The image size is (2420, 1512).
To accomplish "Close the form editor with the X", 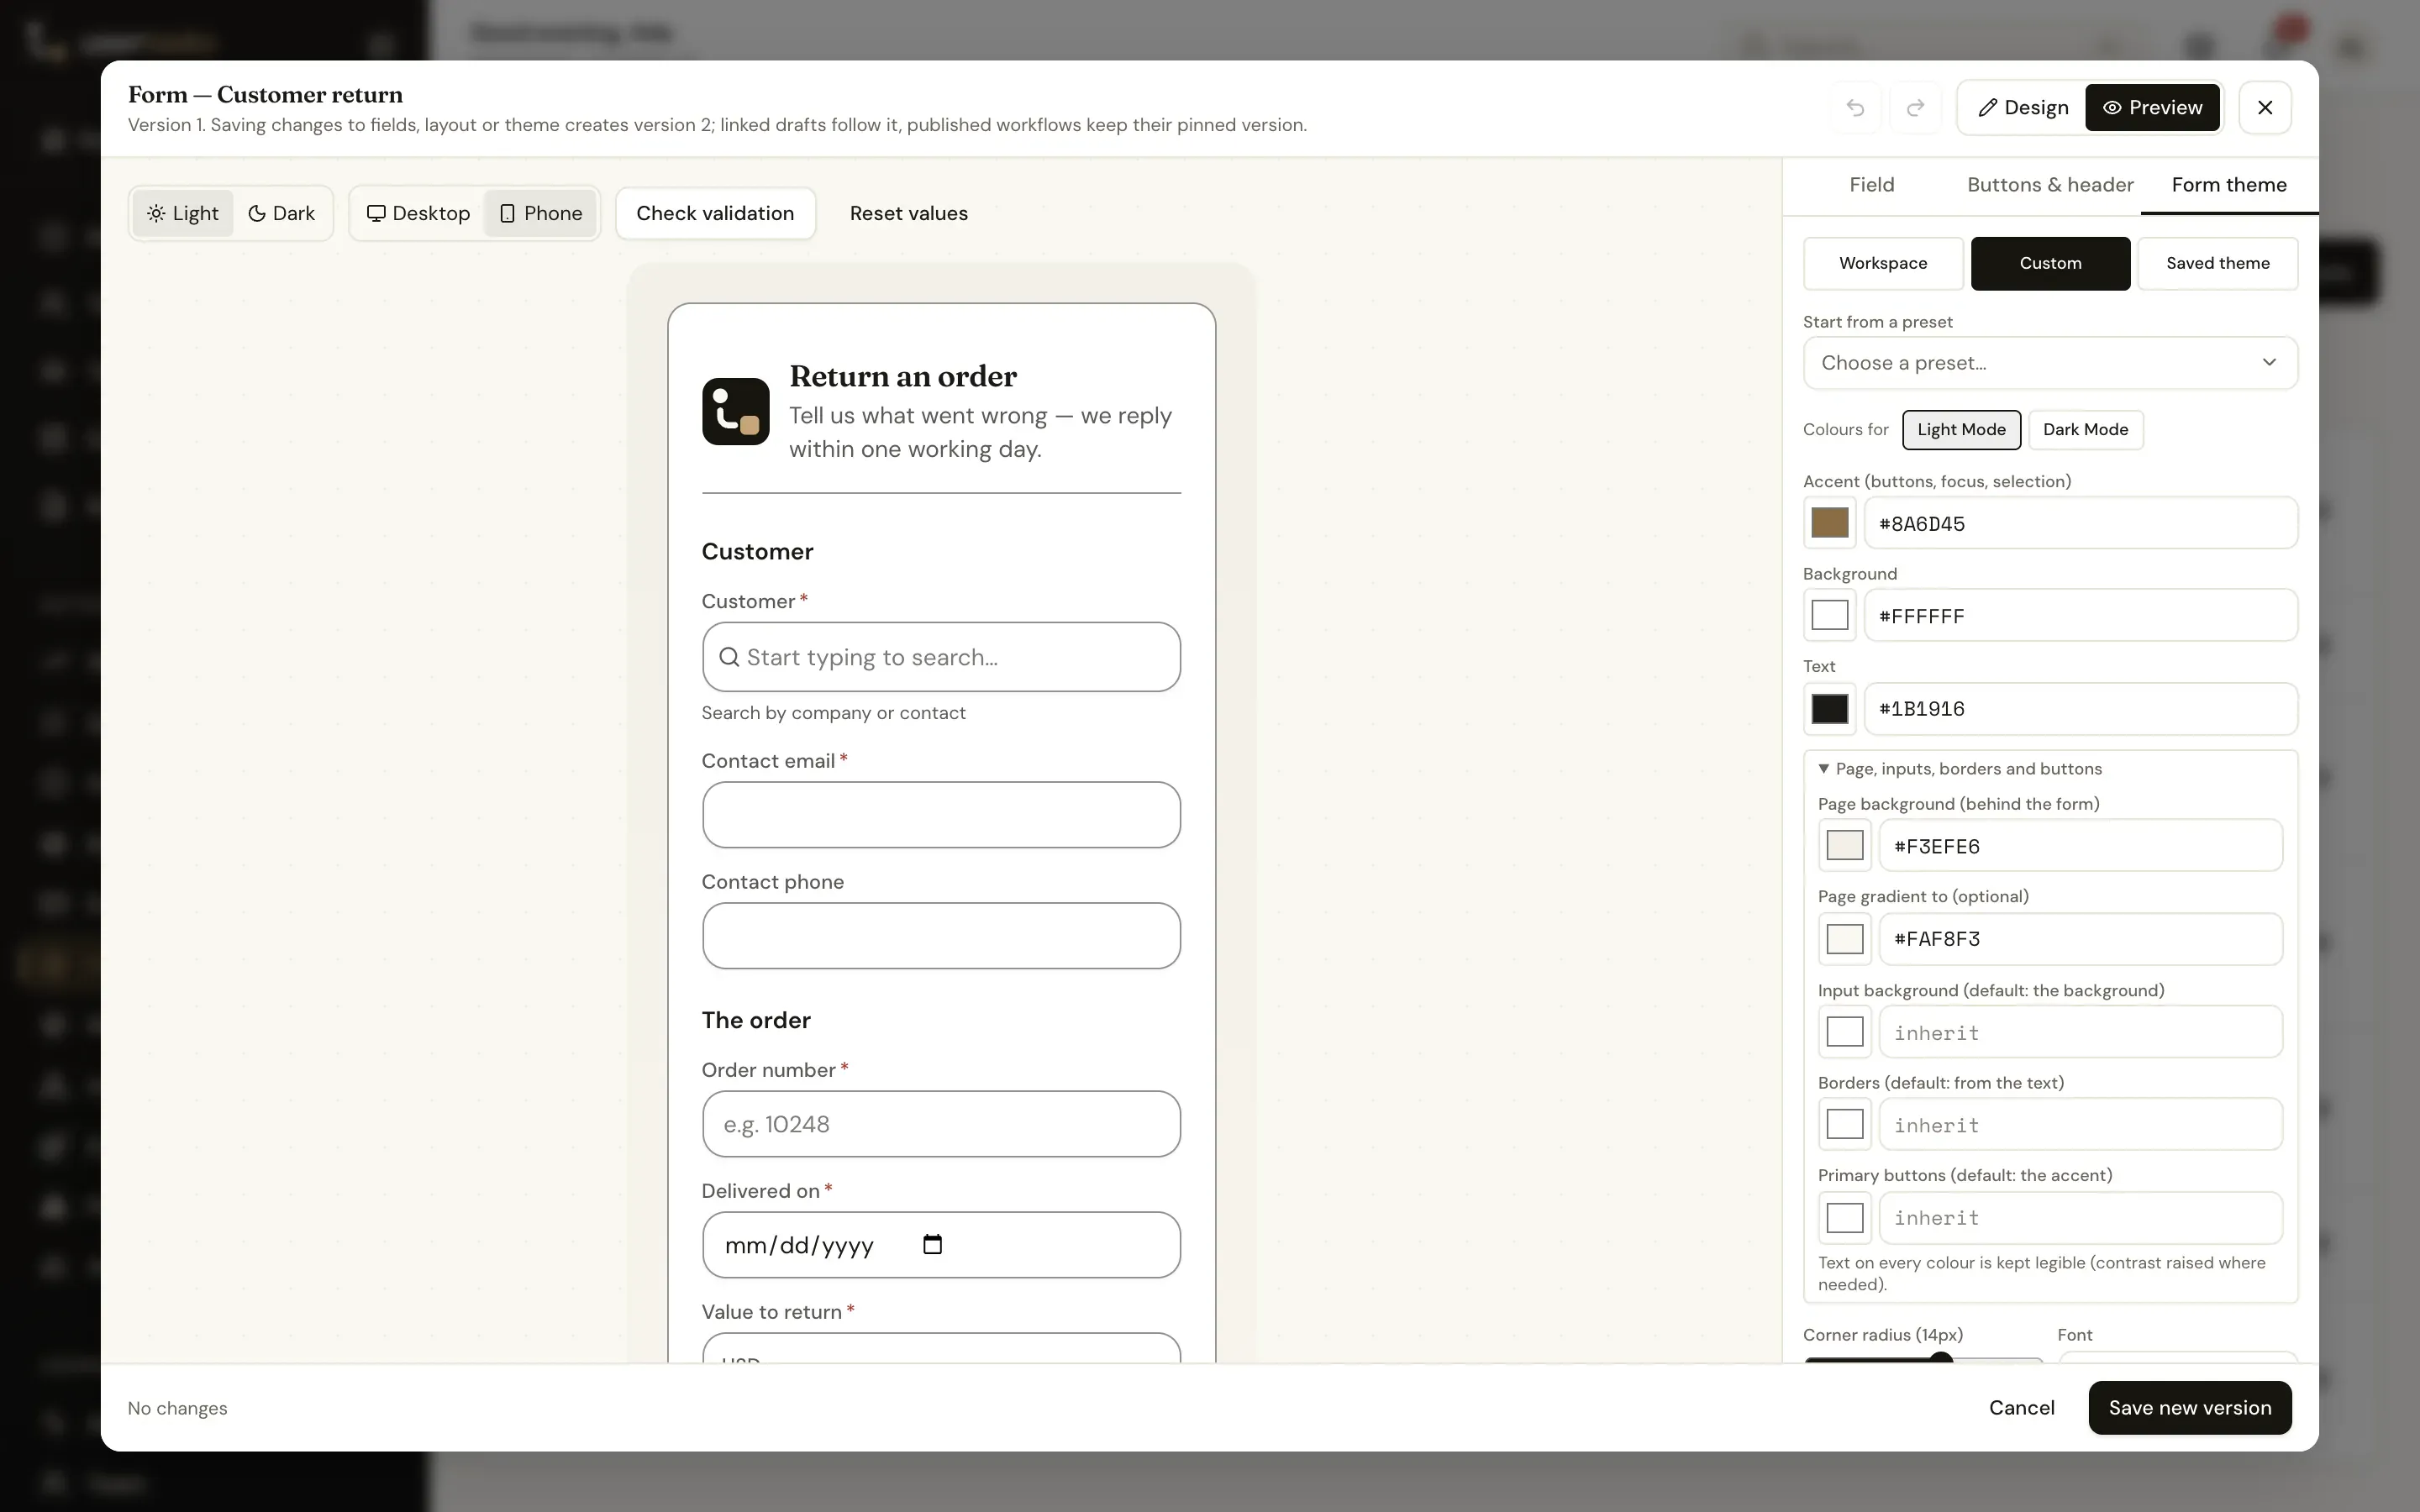I will 2265,108.
